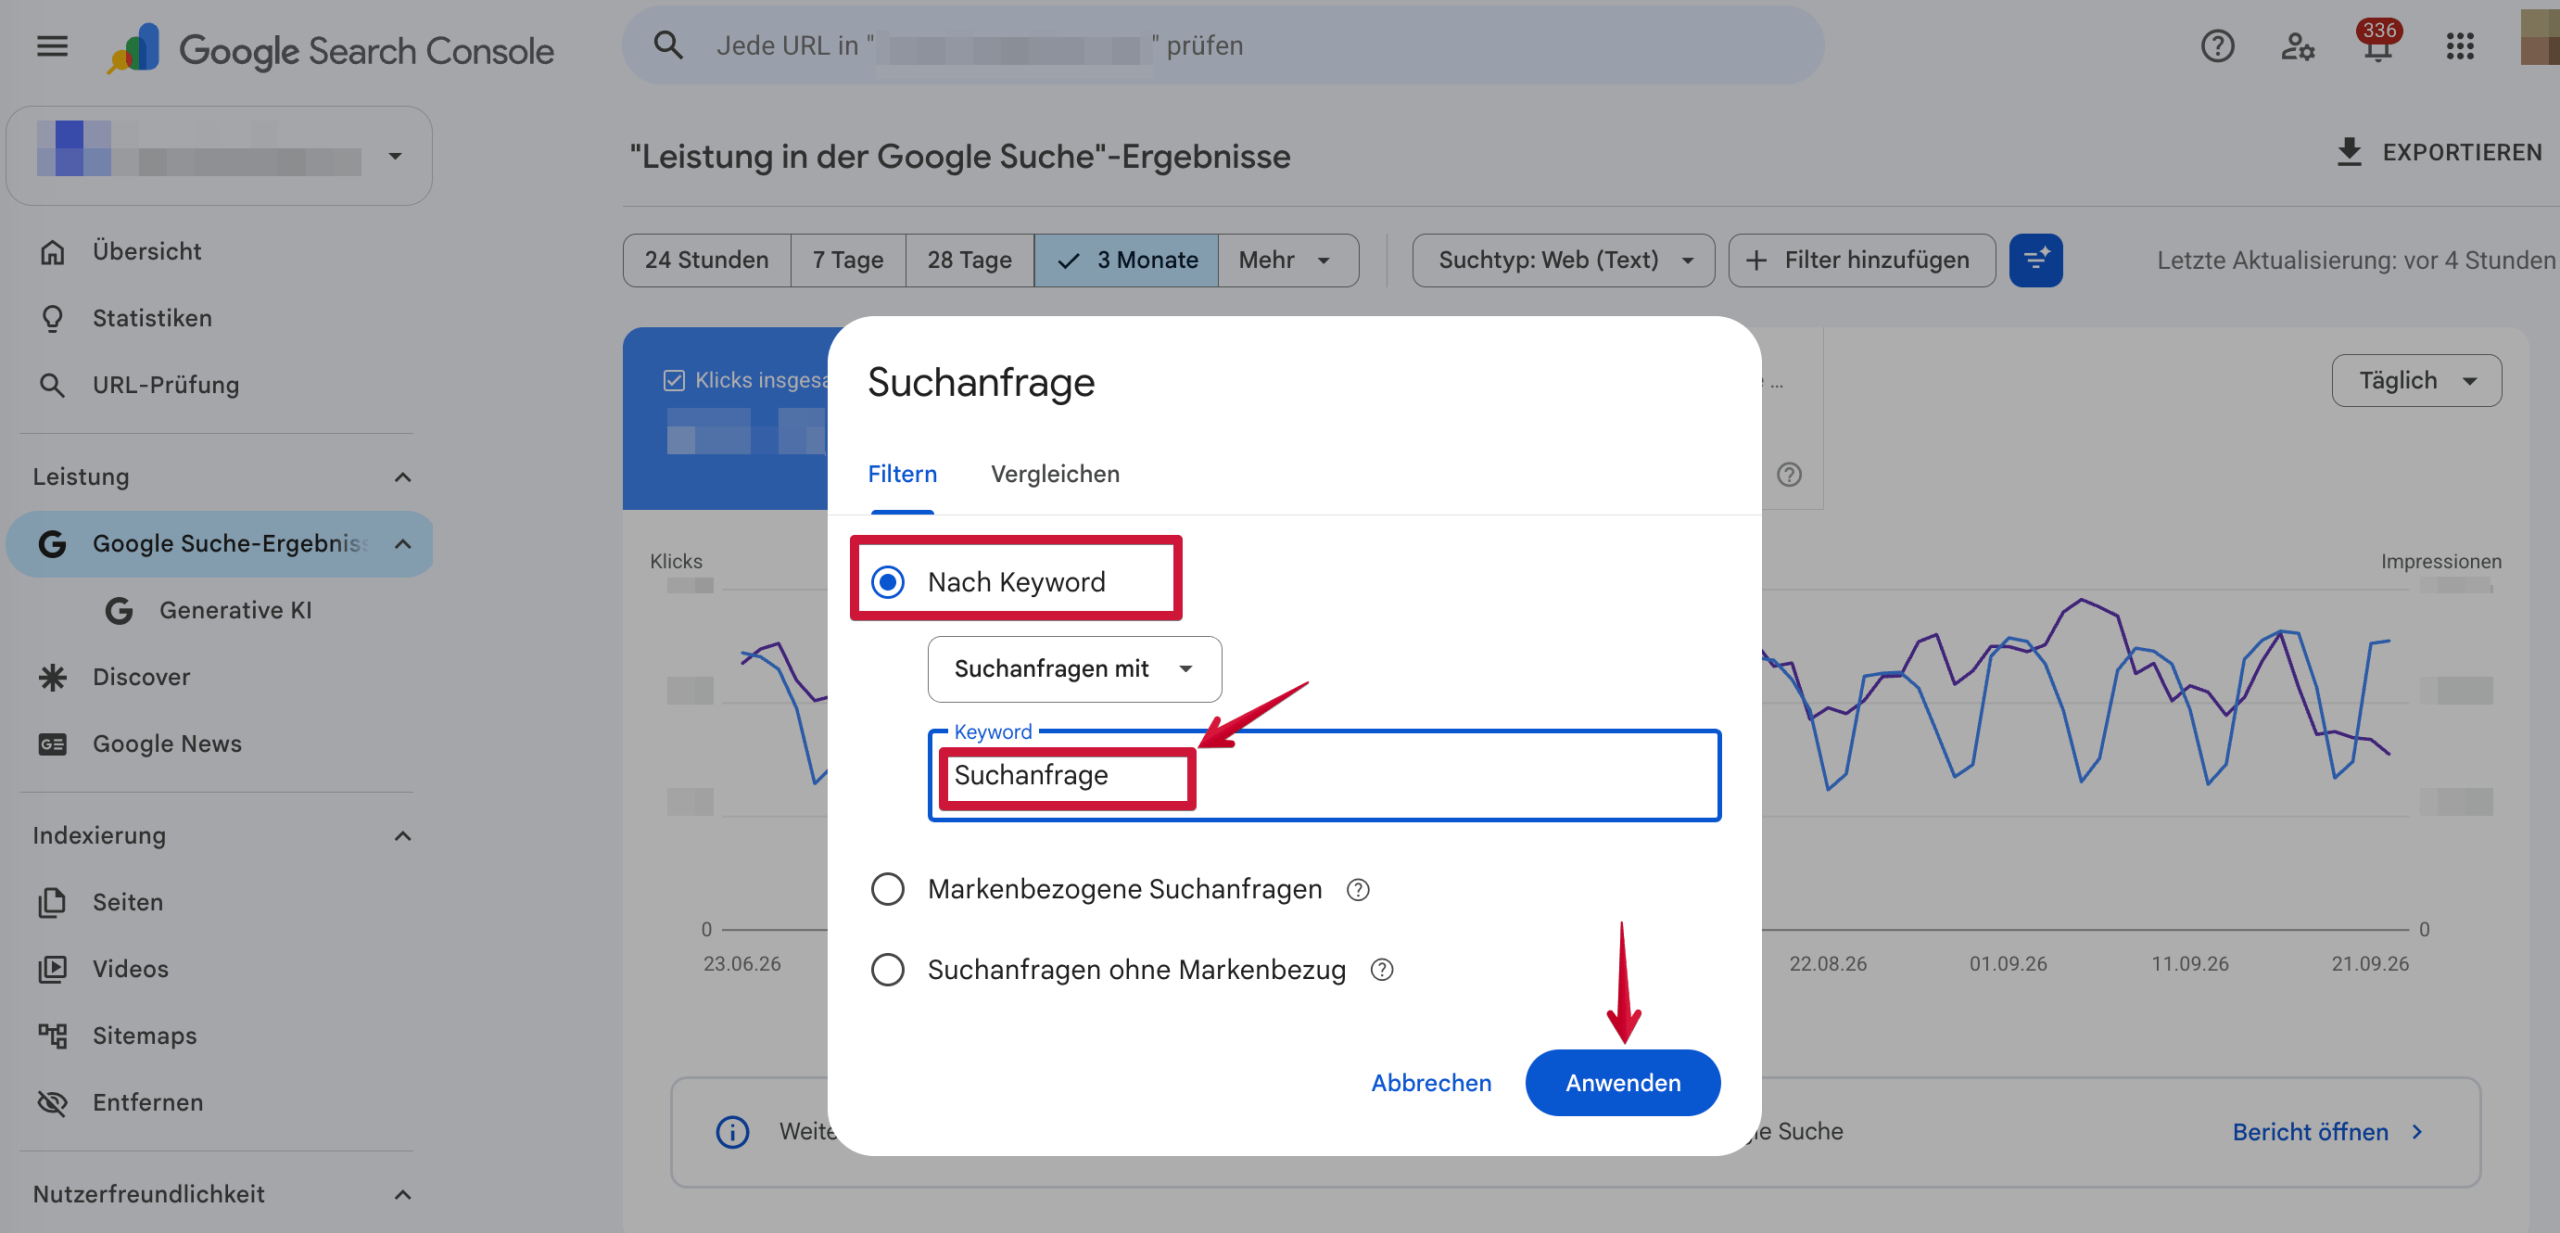Viewport: 2560px width, 1233px height.
Task: Click the EXPORTIEREN button
Action: pyautogui.click(x=2440, y=152)
